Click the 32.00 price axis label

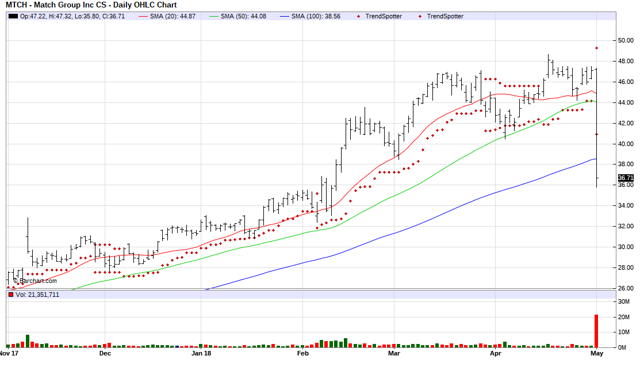tap(626, 226)
